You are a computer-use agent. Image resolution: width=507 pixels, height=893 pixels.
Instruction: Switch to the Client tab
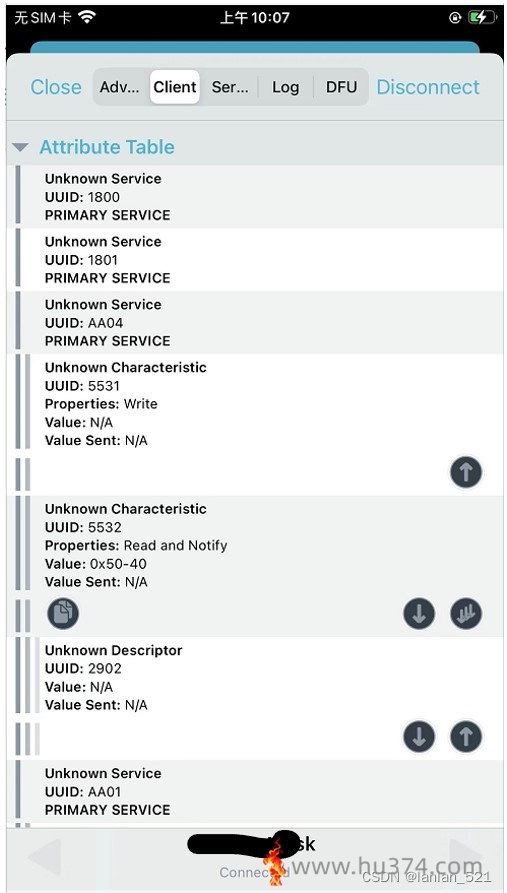(175, 87)
